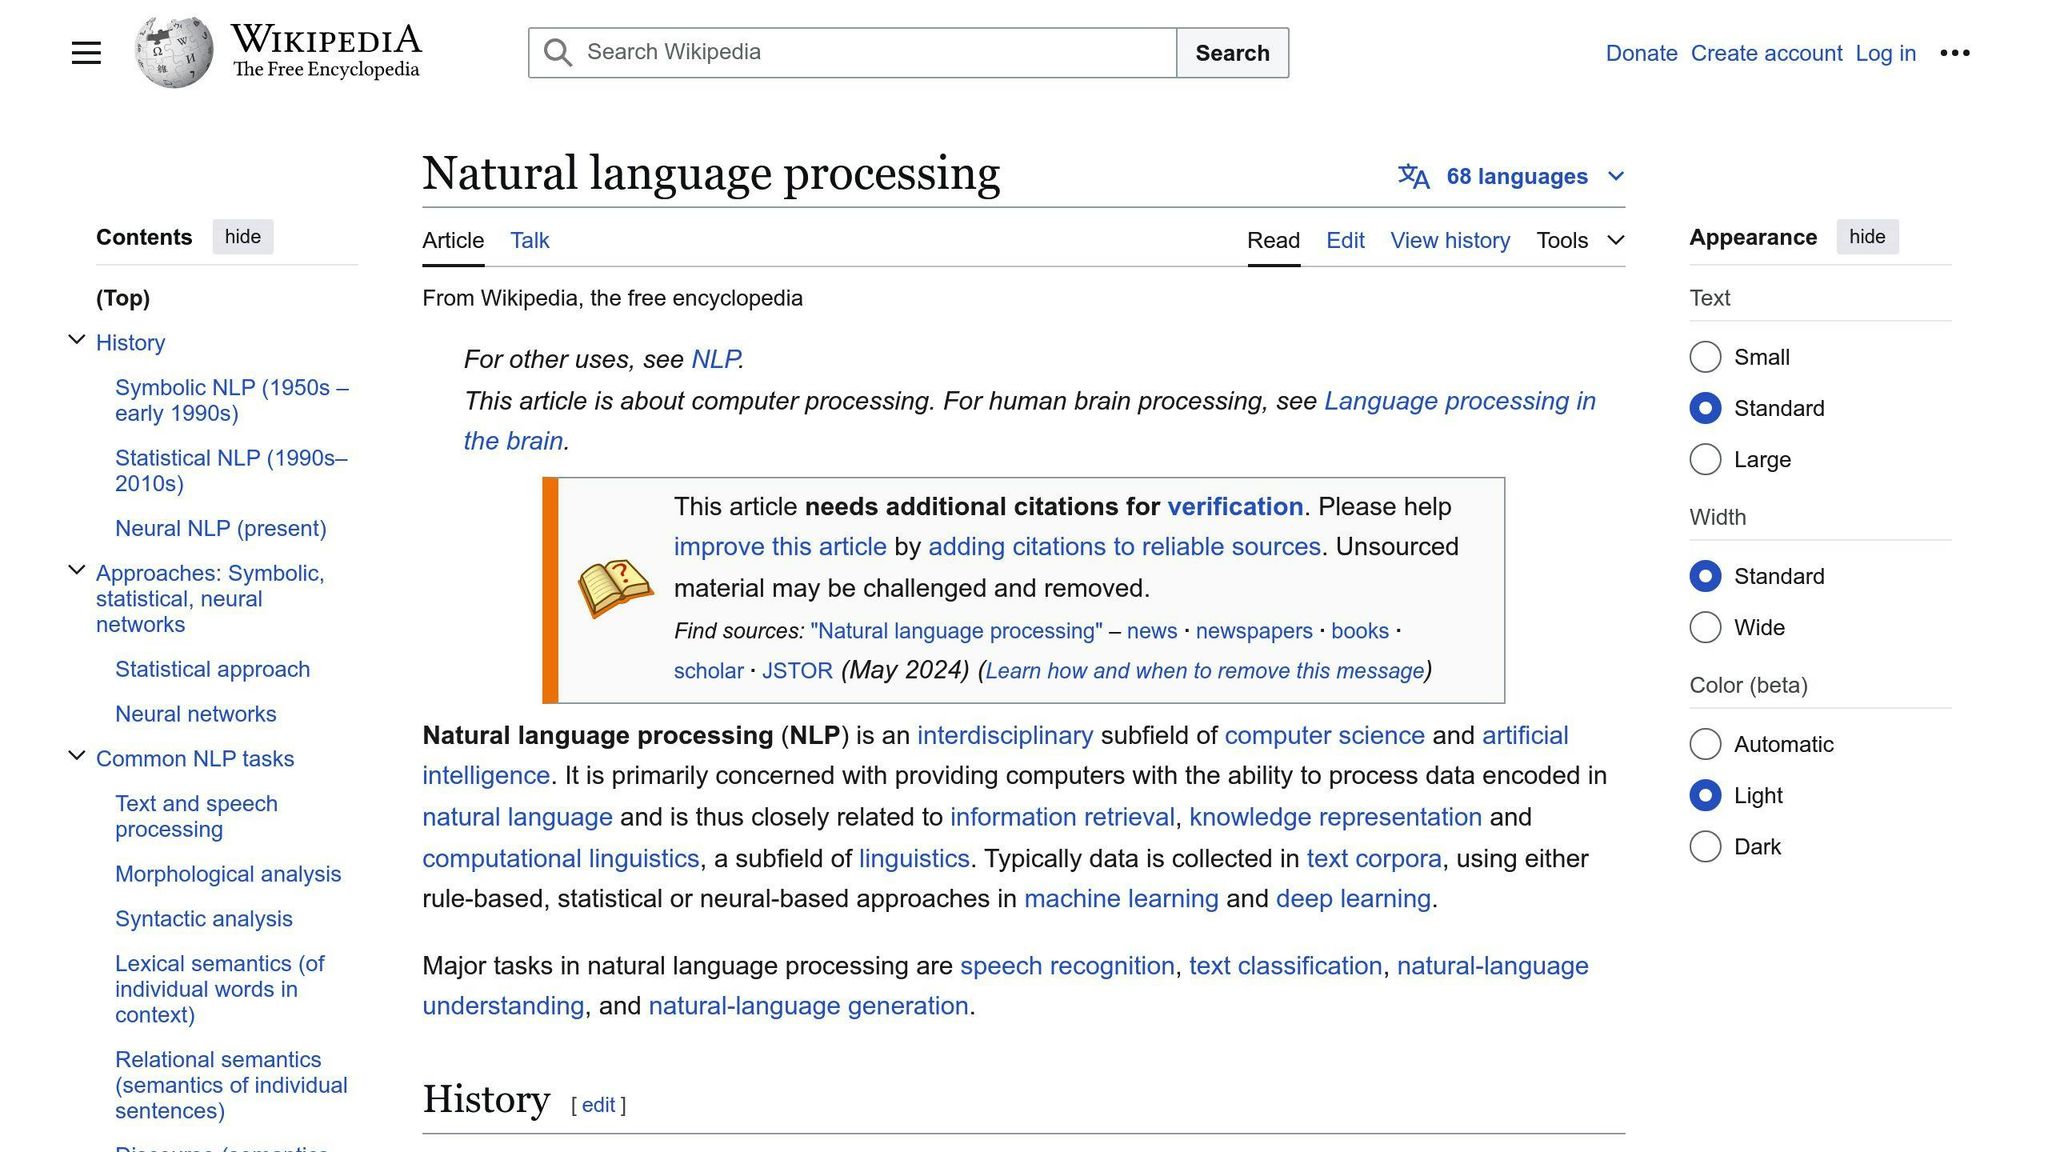Switch to the Talk tab
The height and width of the screenshot is (1152, 2048).
point(529,240)
